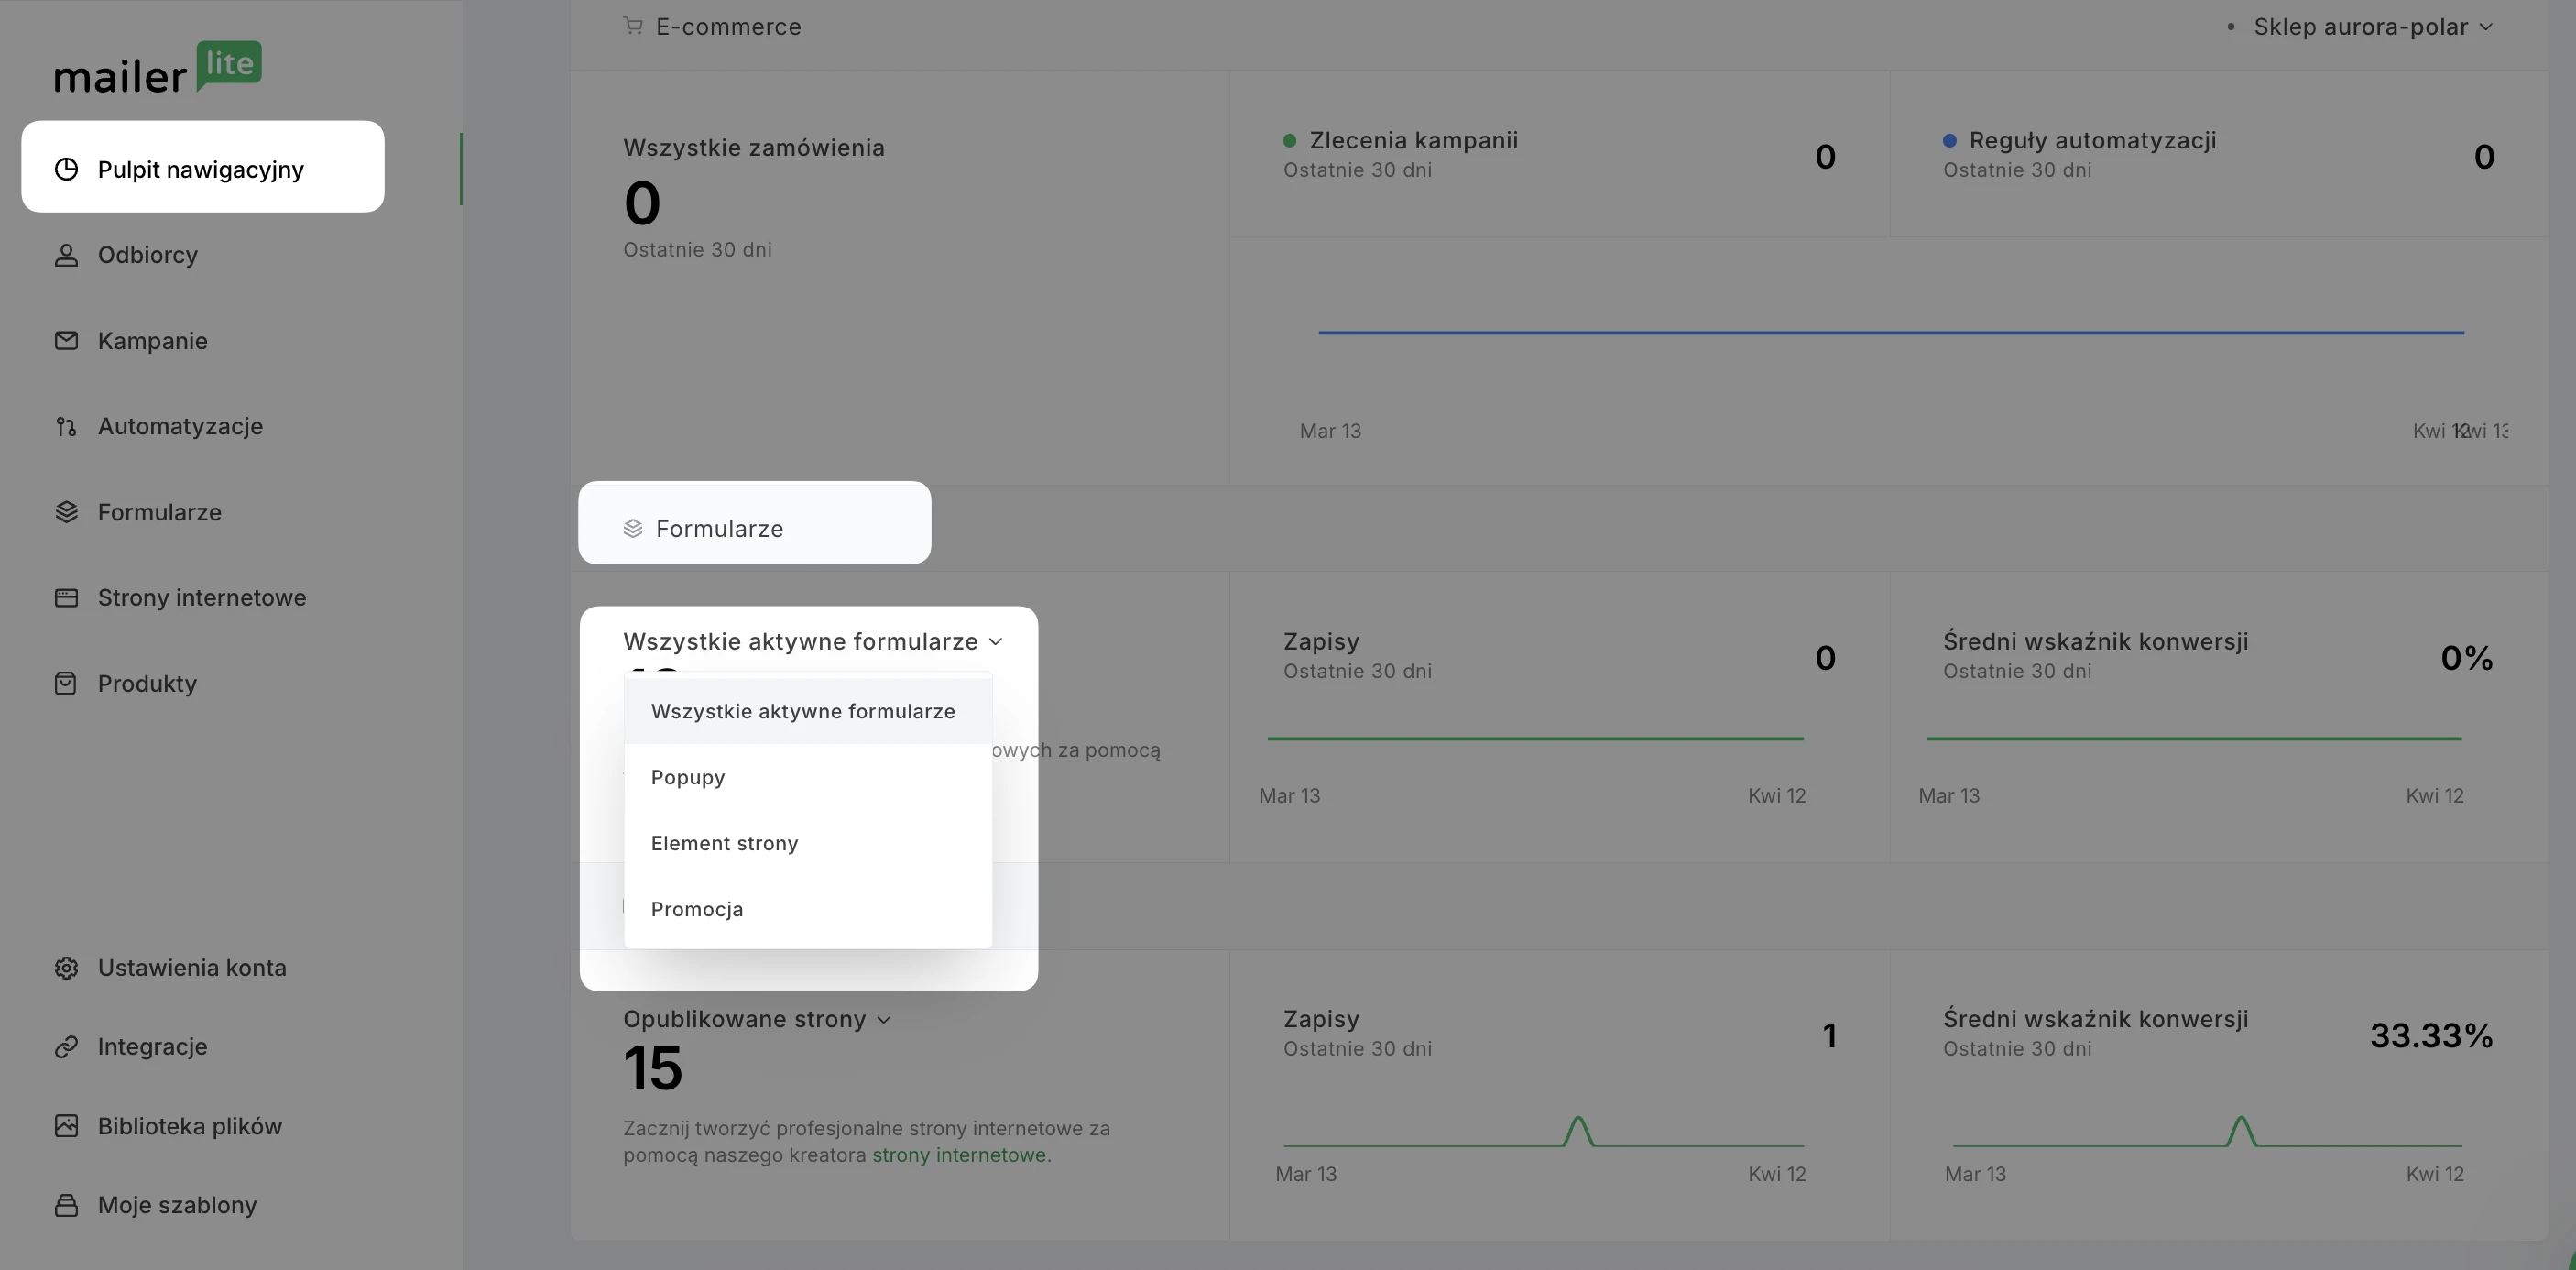The height and width of the screenshot is (1270, 2576).
Task: Follow the strony internetowe link
Action: point(958,1155)
